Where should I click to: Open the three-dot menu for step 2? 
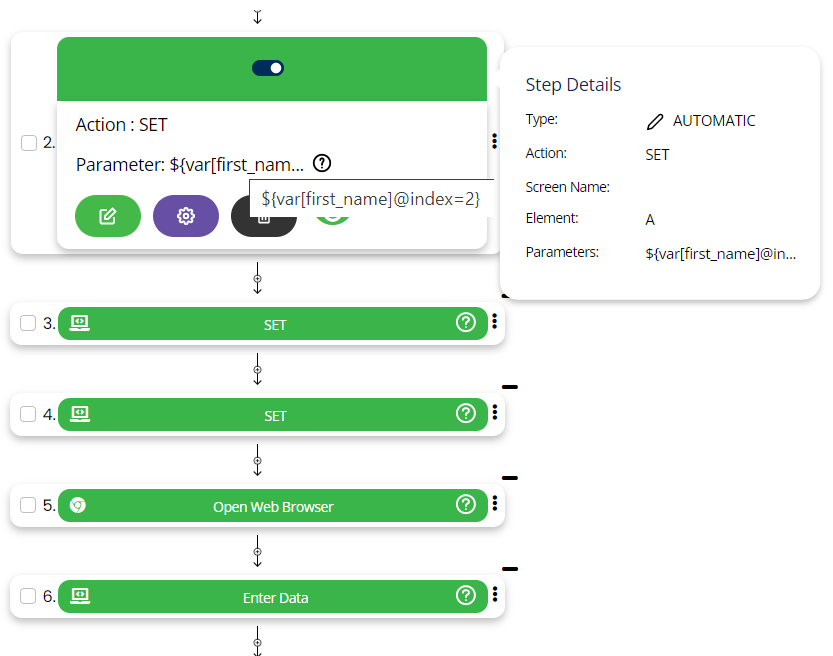[494, 142]
